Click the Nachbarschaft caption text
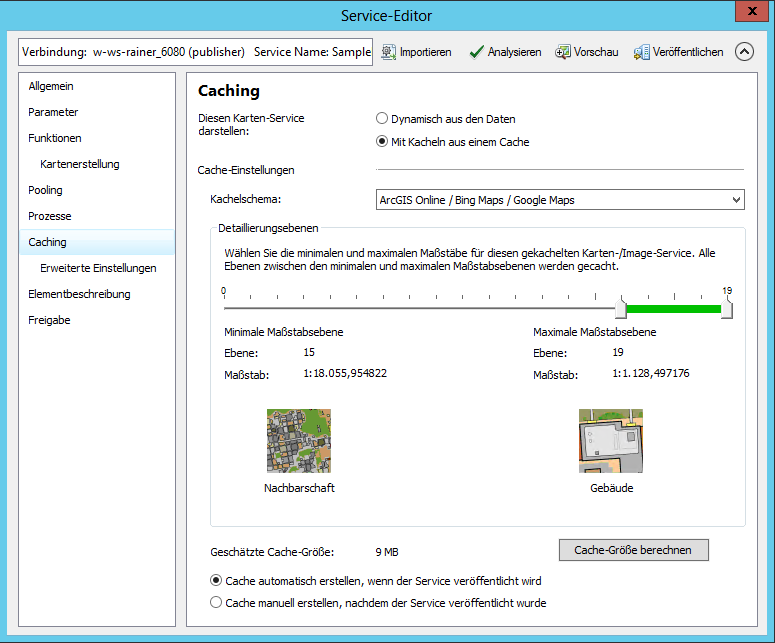775x643 pixels. [299, 488]
